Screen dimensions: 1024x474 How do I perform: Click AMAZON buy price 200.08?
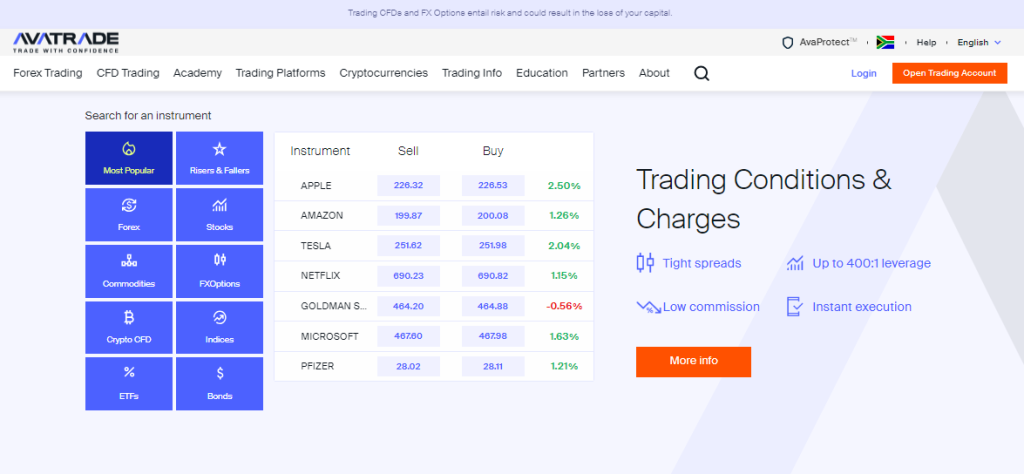(x=492, y=215)
